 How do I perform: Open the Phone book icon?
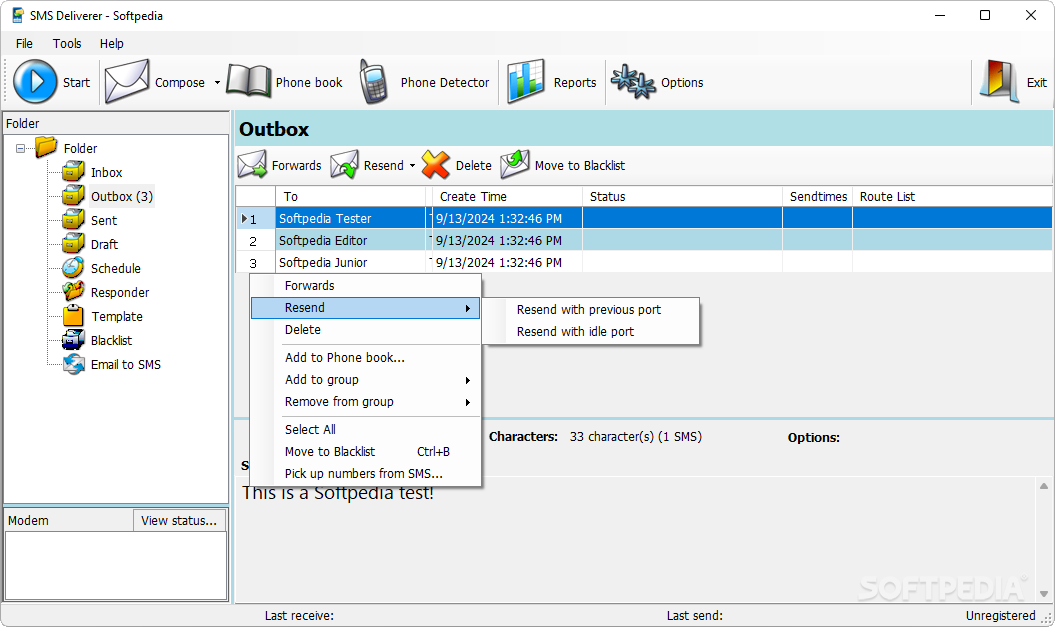click(249, 81)
